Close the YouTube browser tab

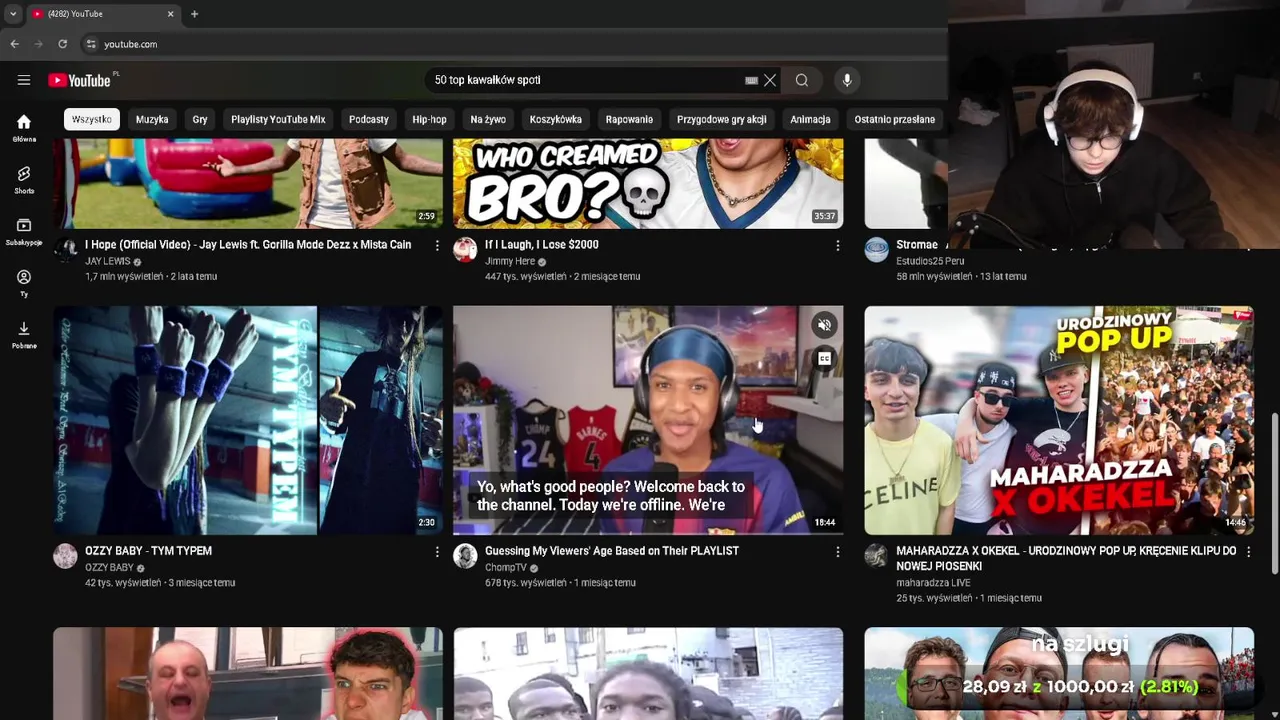click(170, 14)
